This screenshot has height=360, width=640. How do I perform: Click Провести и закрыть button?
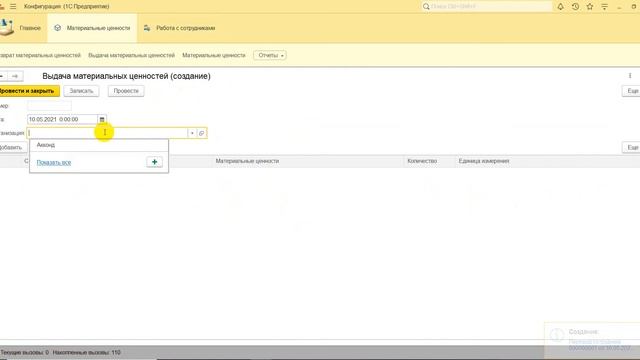click(x=29, y=91)
